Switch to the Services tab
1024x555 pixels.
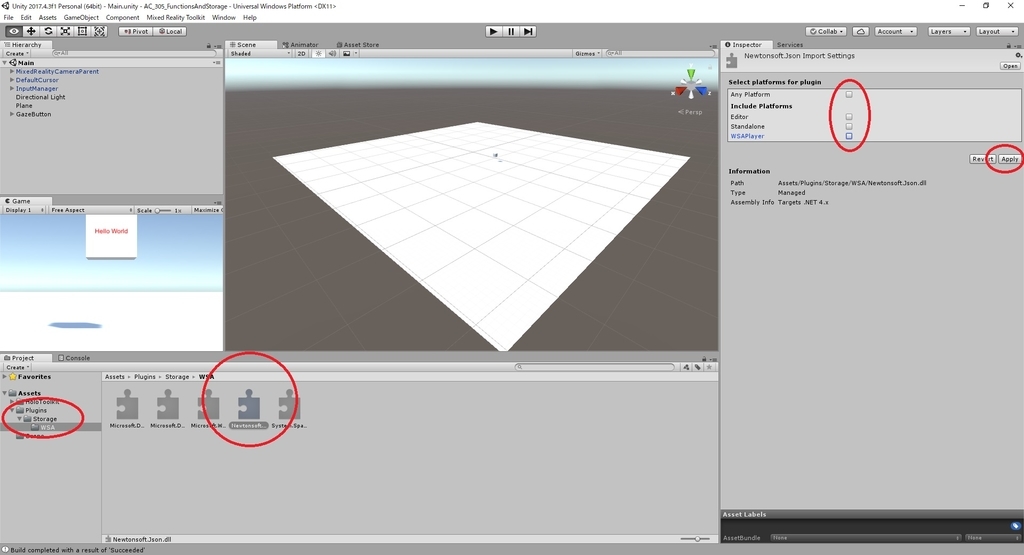[x=790, y=45]
